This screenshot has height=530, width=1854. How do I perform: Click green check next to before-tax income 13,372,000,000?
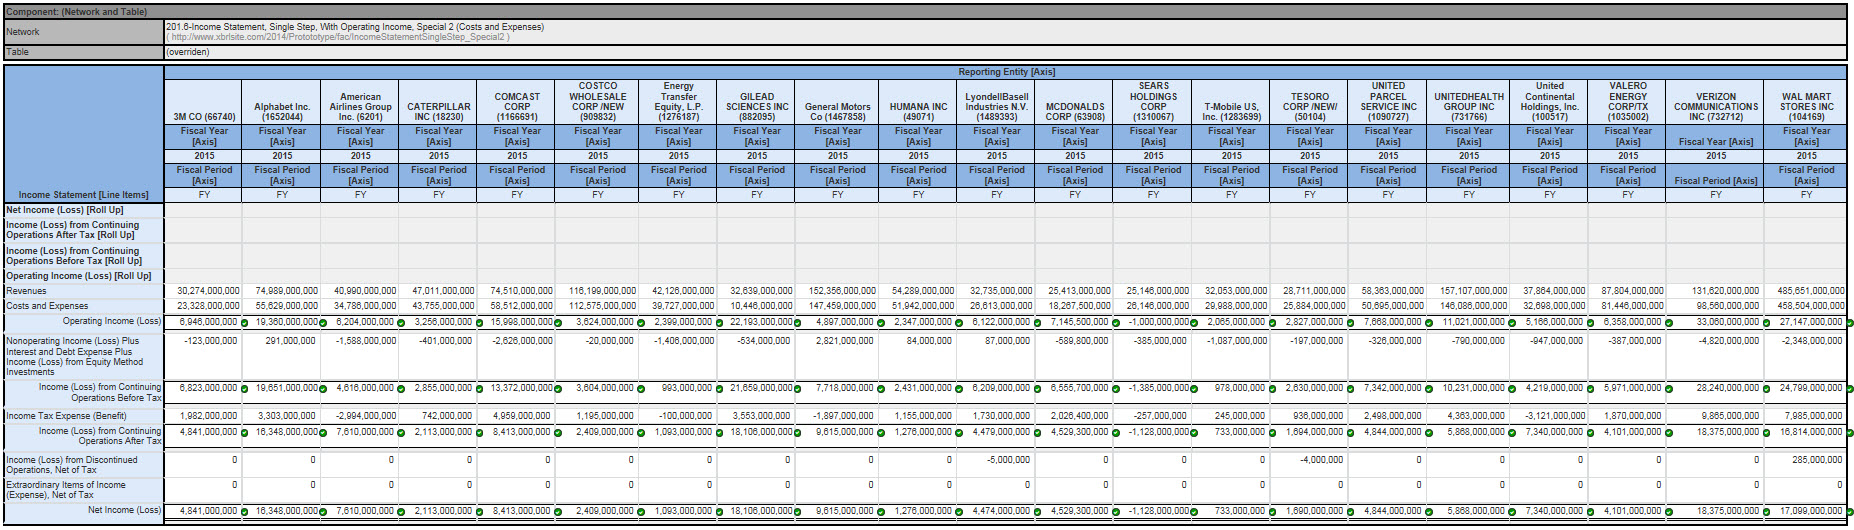[558, 389]
